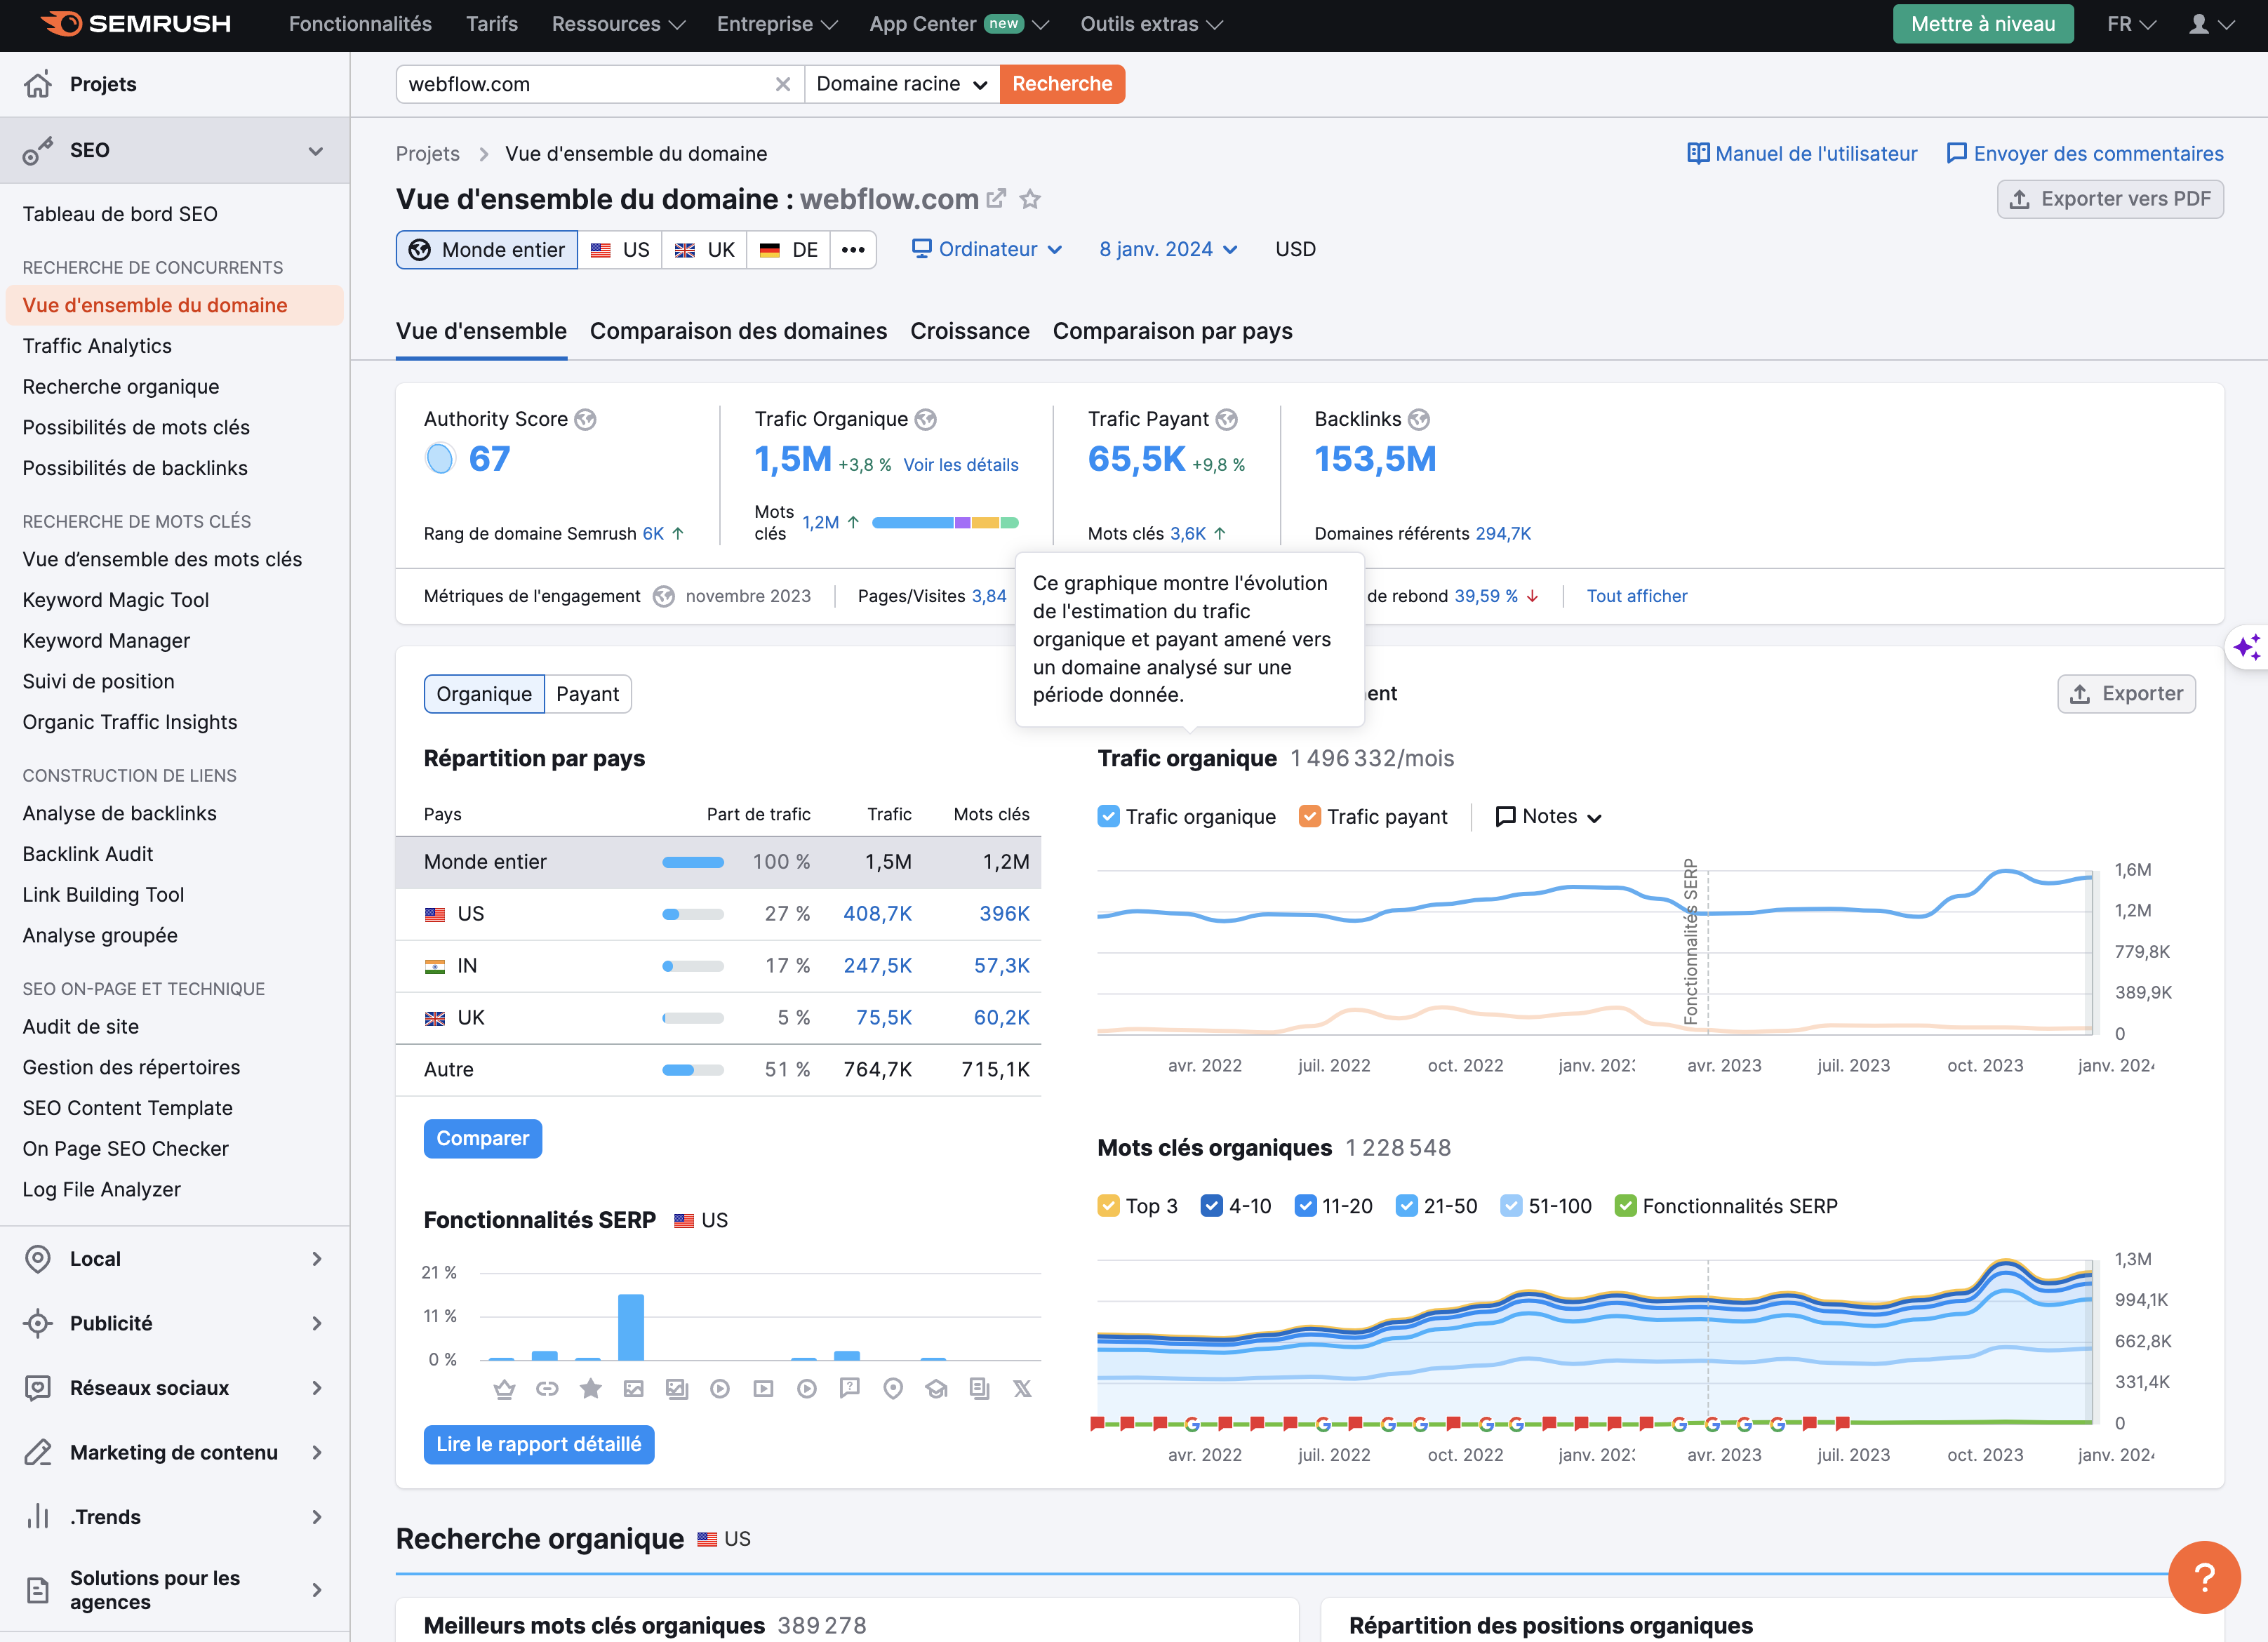Select the Payant tab toggle

click(587, 694)
